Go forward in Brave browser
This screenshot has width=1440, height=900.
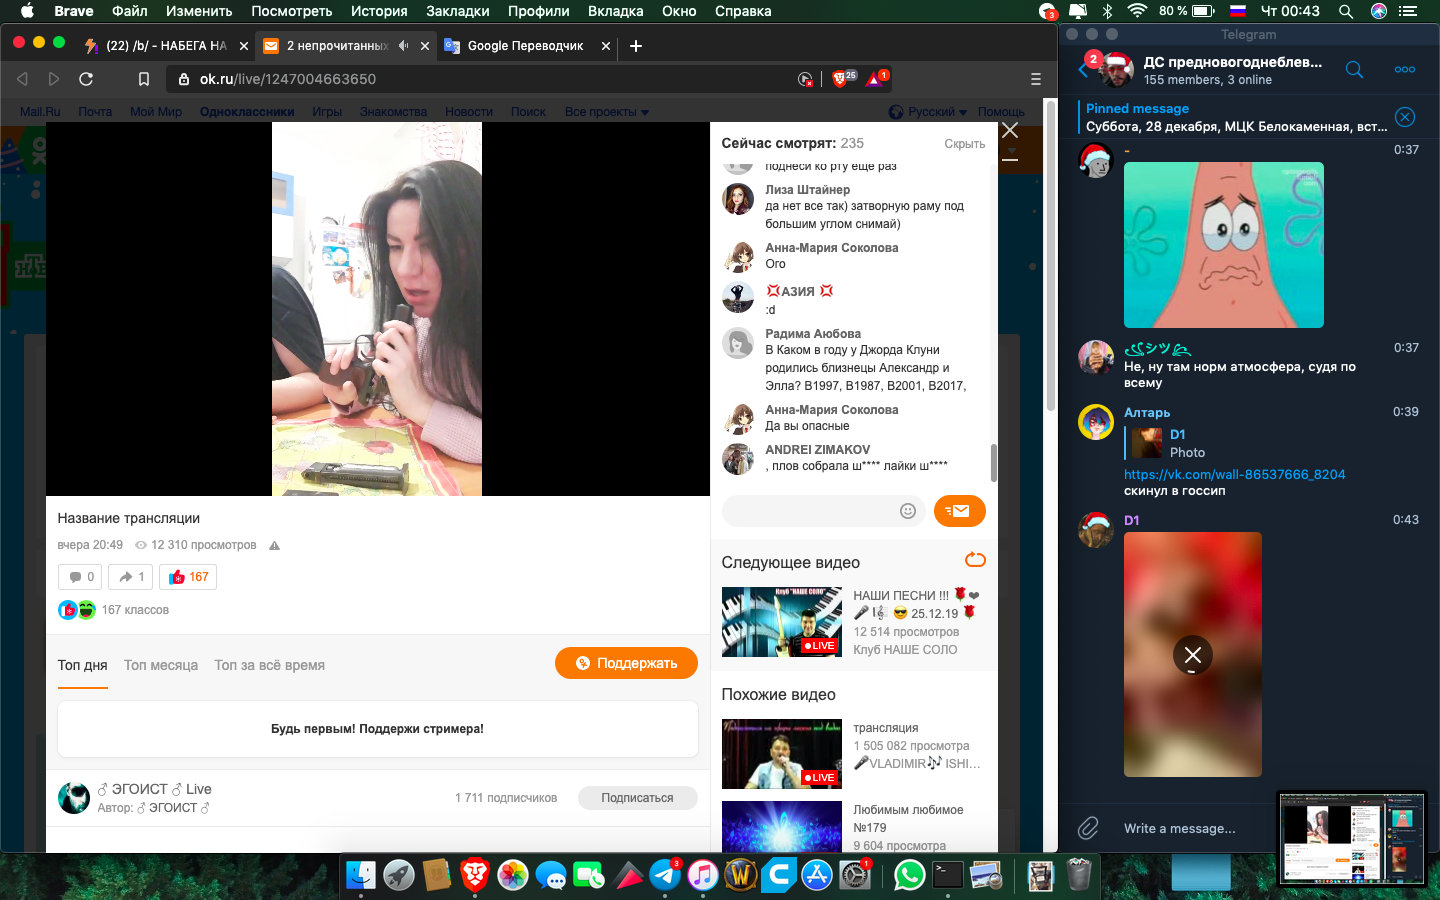click(54, 79)
